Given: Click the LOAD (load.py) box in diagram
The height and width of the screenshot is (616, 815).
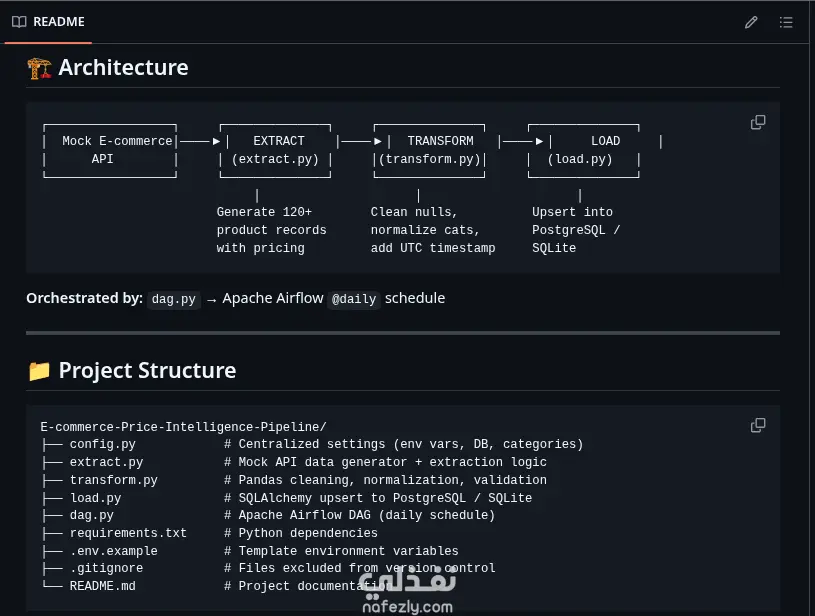Looking at the screenshot, I should point(584,151).
